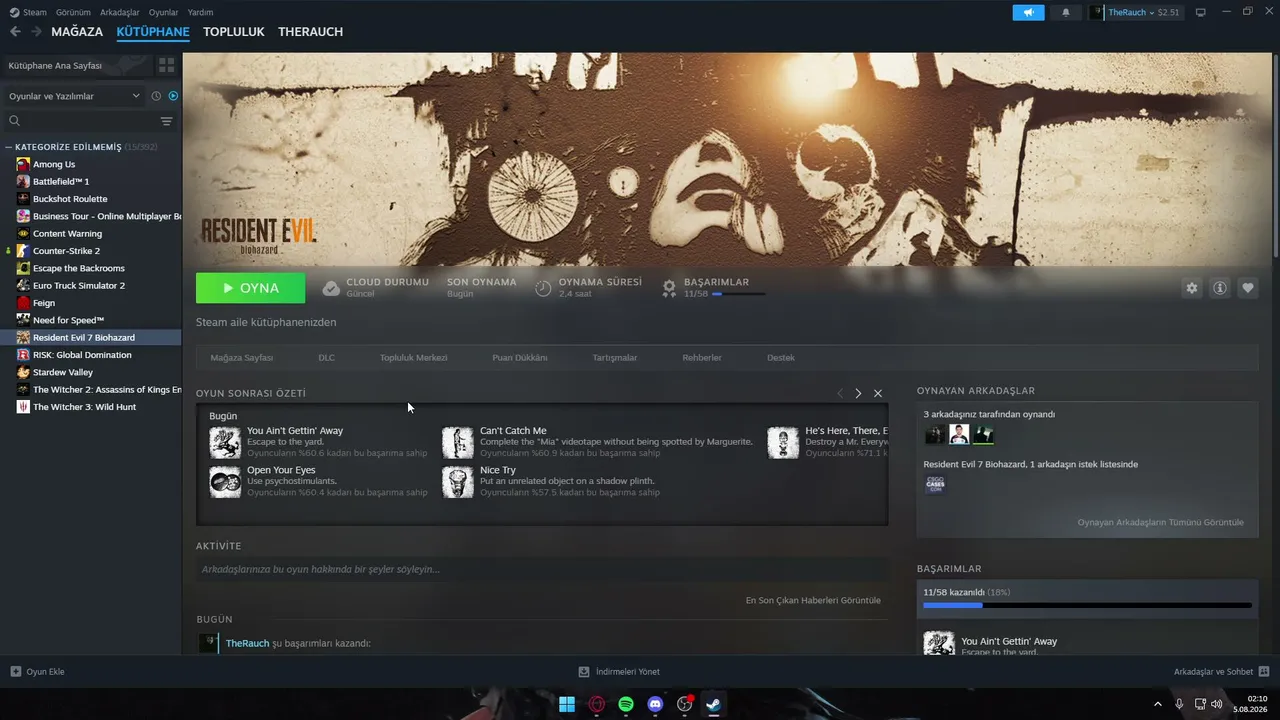
Task: Go back with the left arrow
Action: 15,32
